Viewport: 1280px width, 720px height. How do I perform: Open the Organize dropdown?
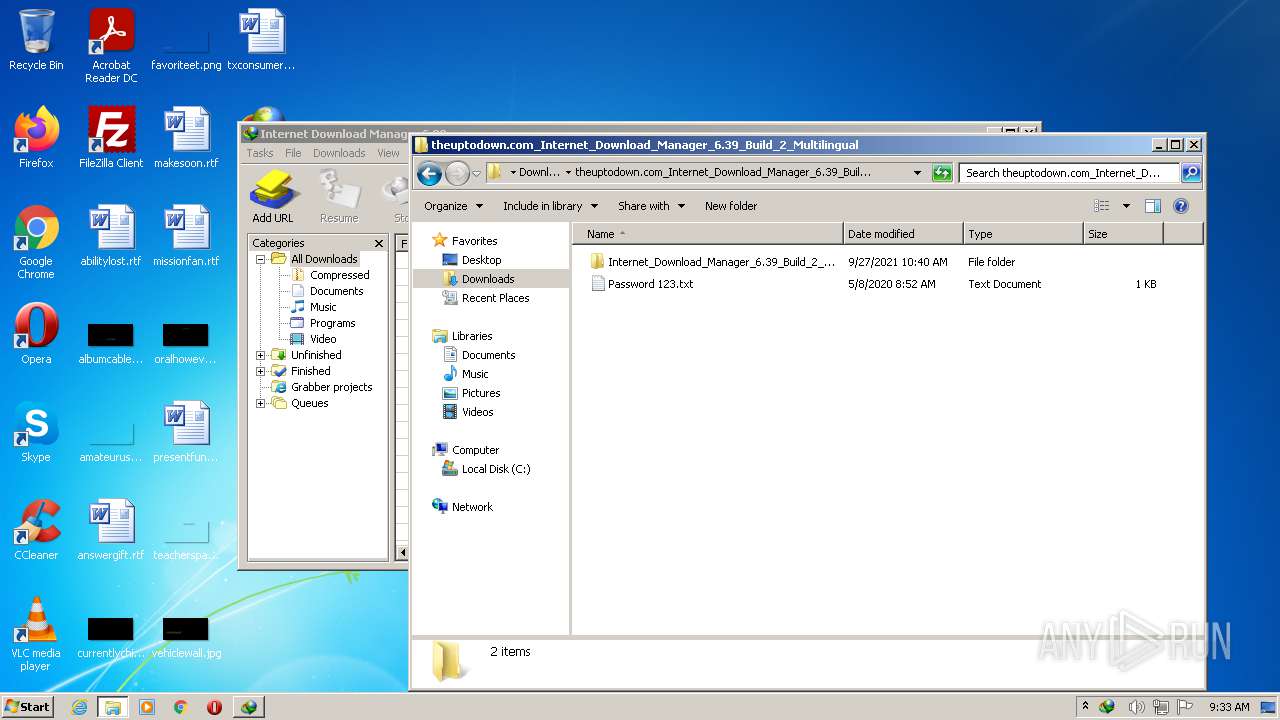pos(453,206)
